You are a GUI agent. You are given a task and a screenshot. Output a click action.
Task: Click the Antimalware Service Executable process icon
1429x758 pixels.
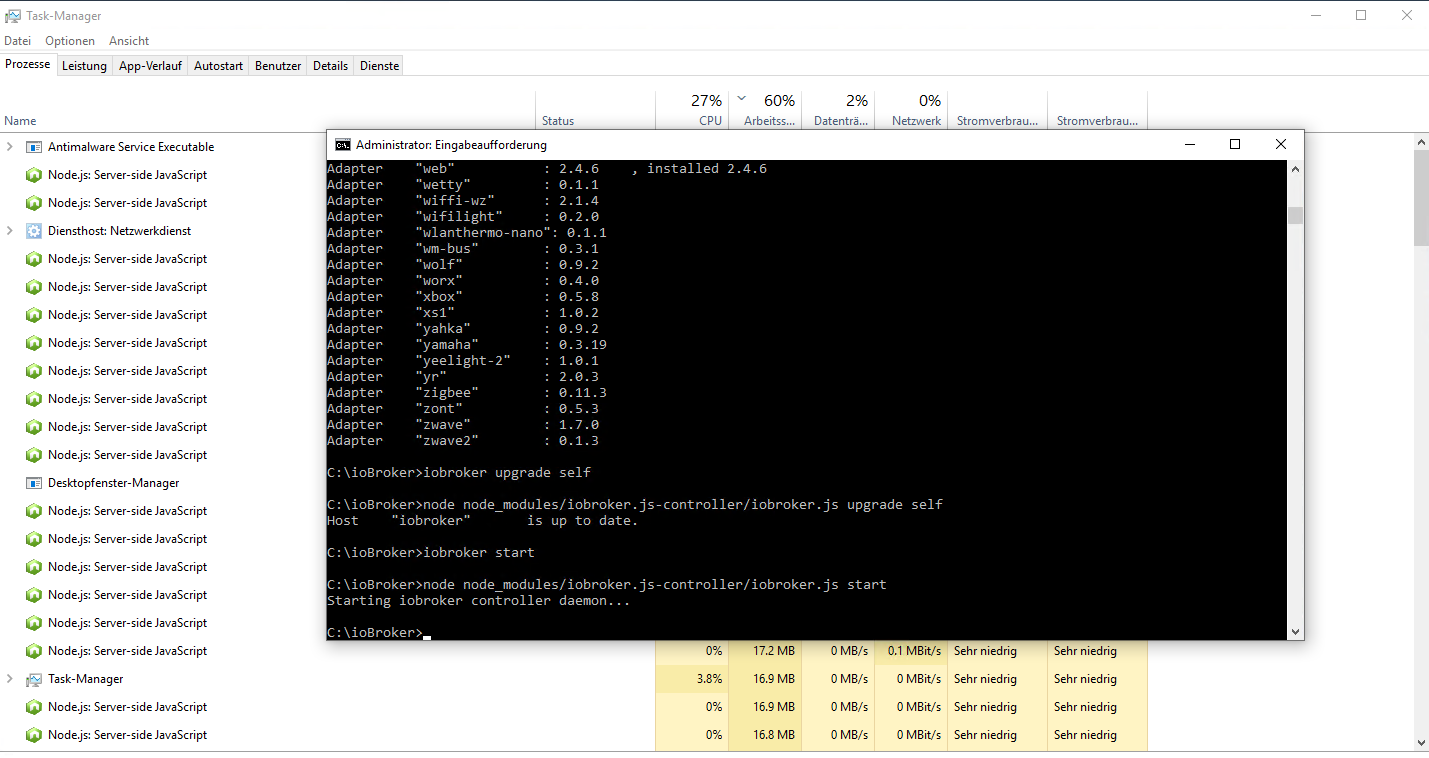point(33,147)
